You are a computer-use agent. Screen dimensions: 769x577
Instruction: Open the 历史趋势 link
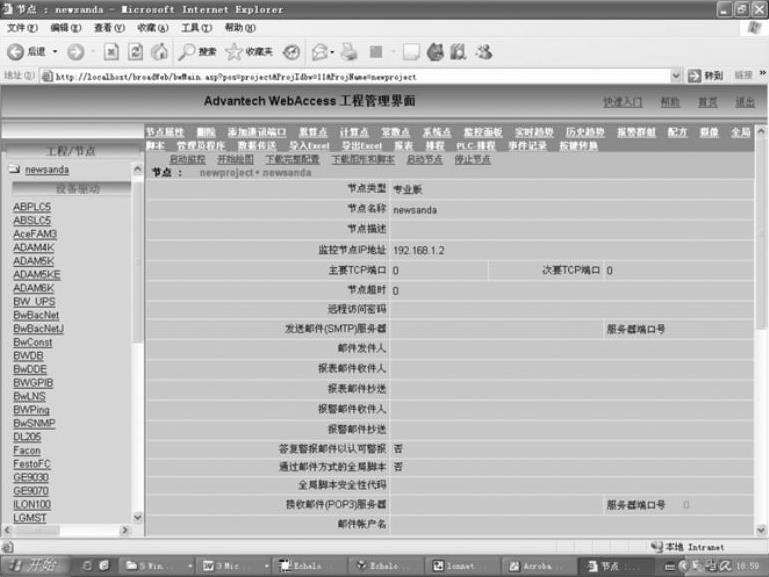pos(585,132)
